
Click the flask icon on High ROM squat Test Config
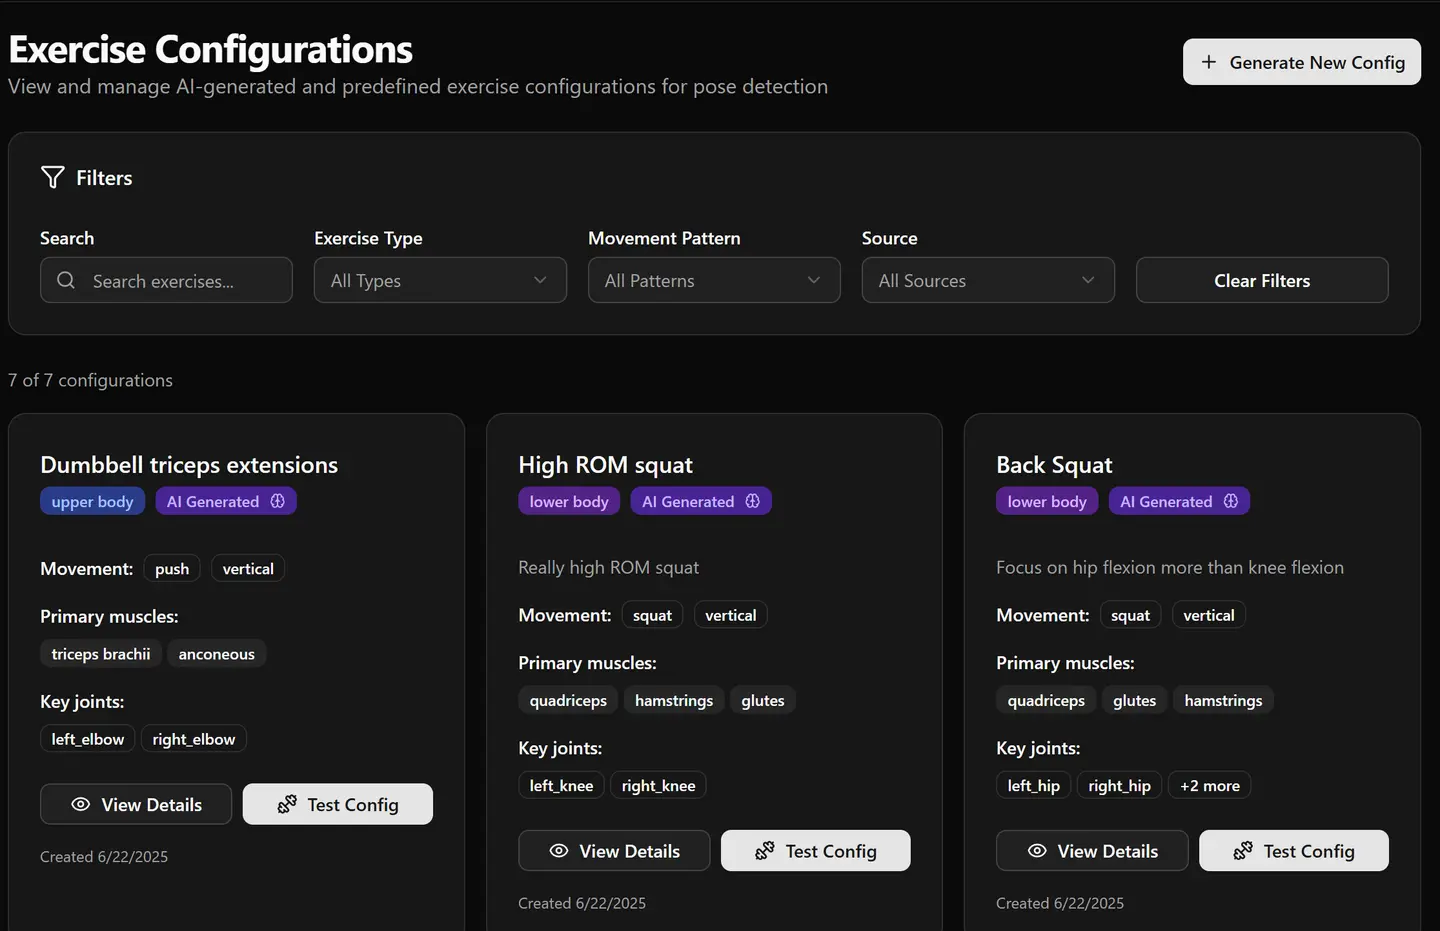click(x=763, y=850)
